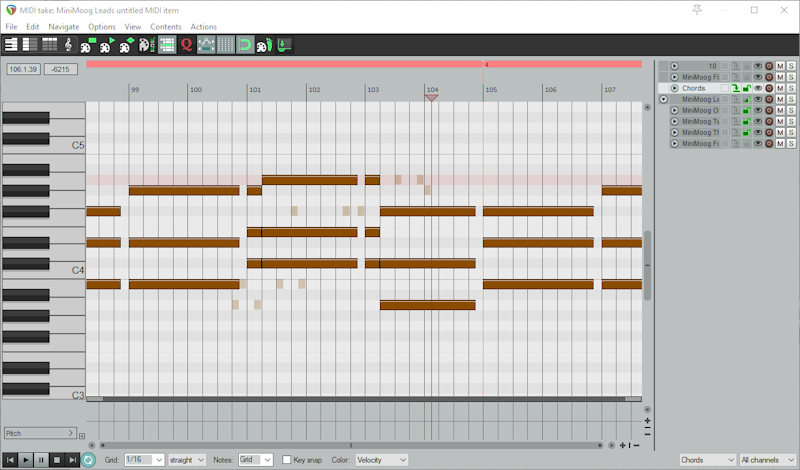Image resolution: width=800 pixels, height=470 pixels.
Task: Click the Quantize Q toolbar icon
Action: coord(186,44)
